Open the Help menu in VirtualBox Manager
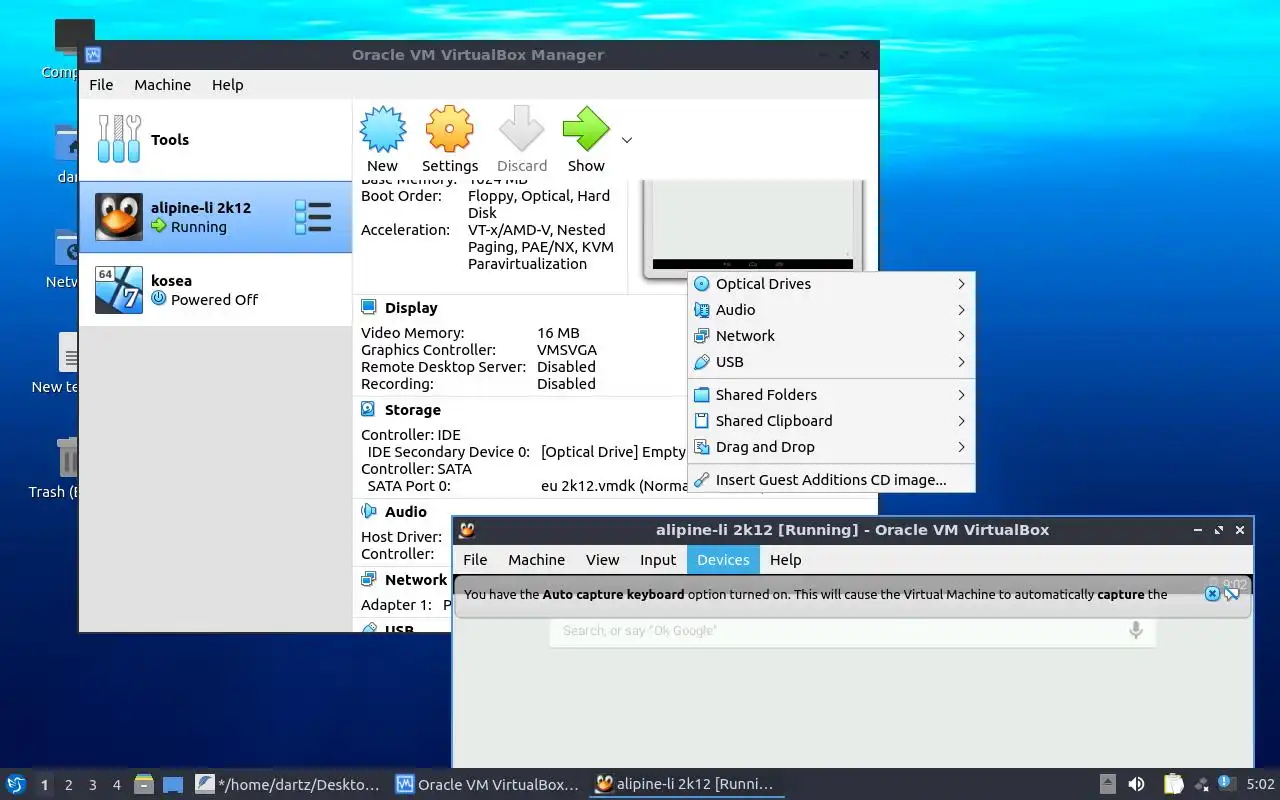Screen dimensions: 1280x800 227,85
